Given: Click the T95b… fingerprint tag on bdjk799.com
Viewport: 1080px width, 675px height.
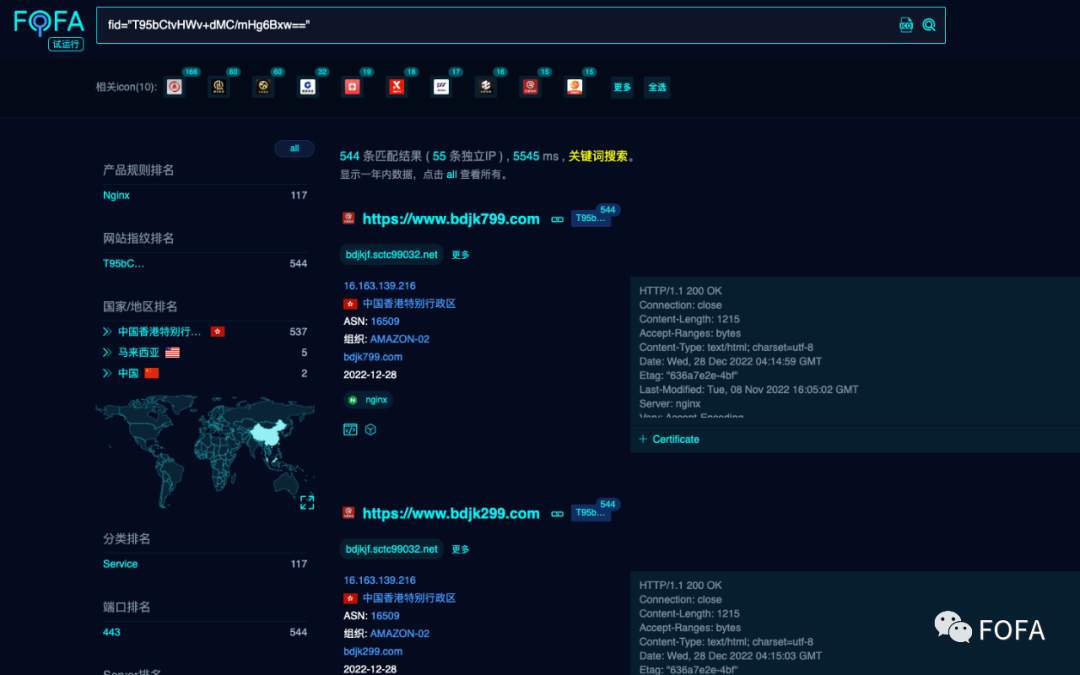Looking at the screenshot, I should tap(590, 218).
